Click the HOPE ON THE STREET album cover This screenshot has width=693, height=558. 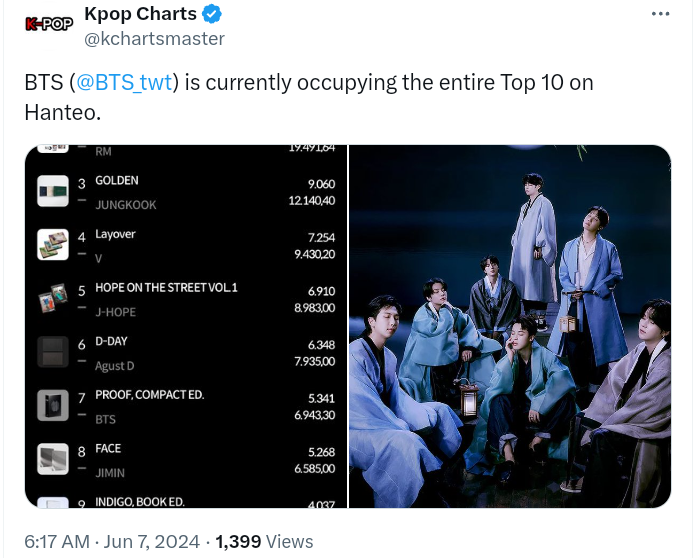coord(53,299)
